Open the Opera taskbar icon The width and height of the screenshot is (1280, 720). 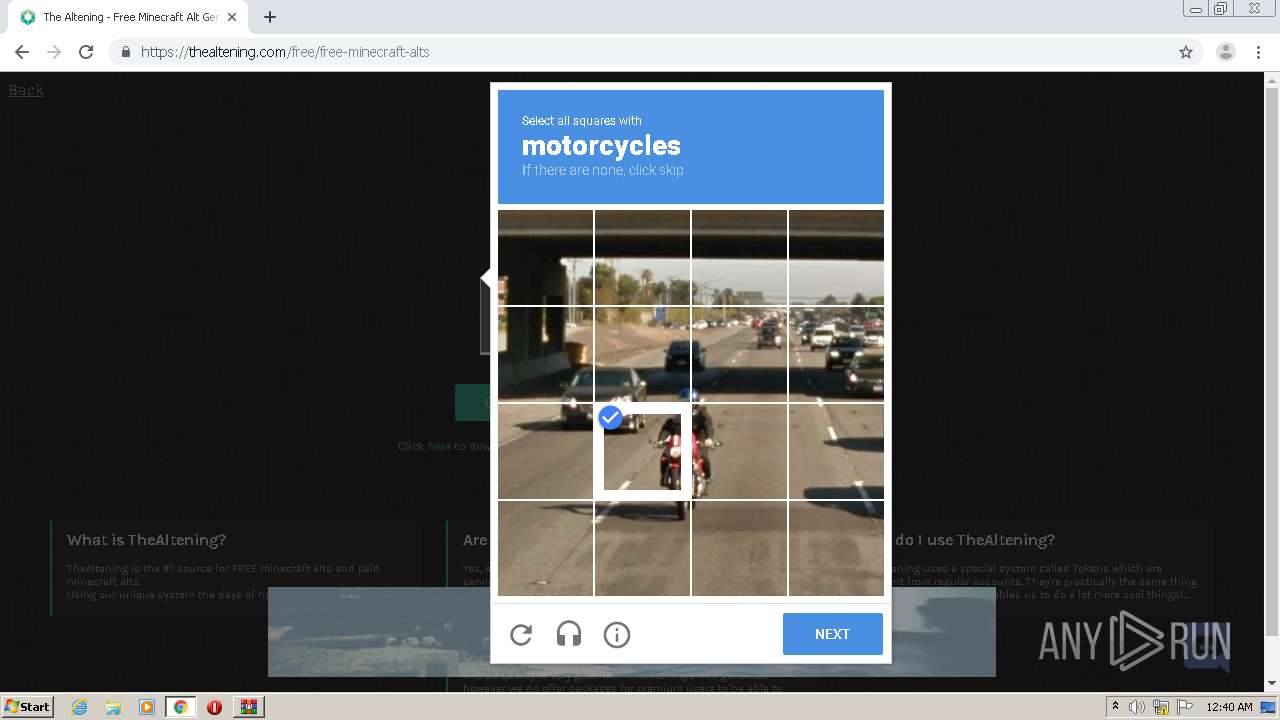pyautogui.click(x=214, y=707)
